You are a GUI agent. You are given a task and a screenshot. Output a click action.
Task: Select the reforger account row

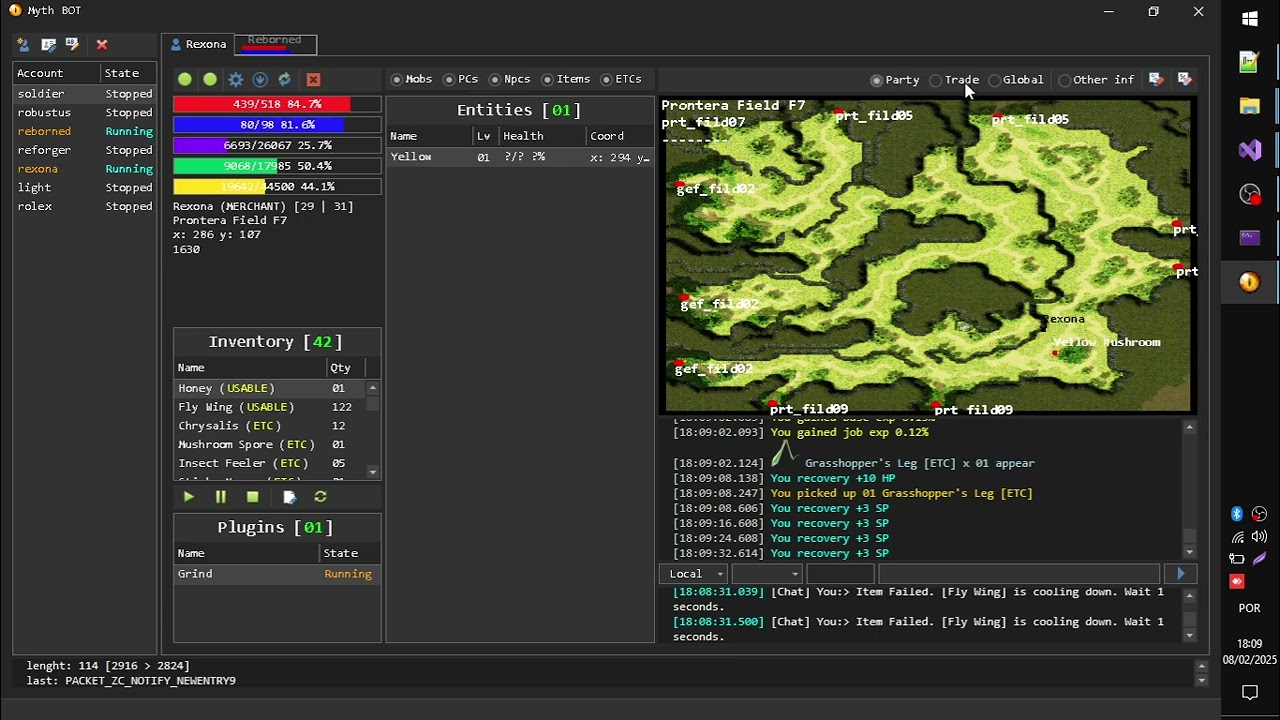coord(85,150)
